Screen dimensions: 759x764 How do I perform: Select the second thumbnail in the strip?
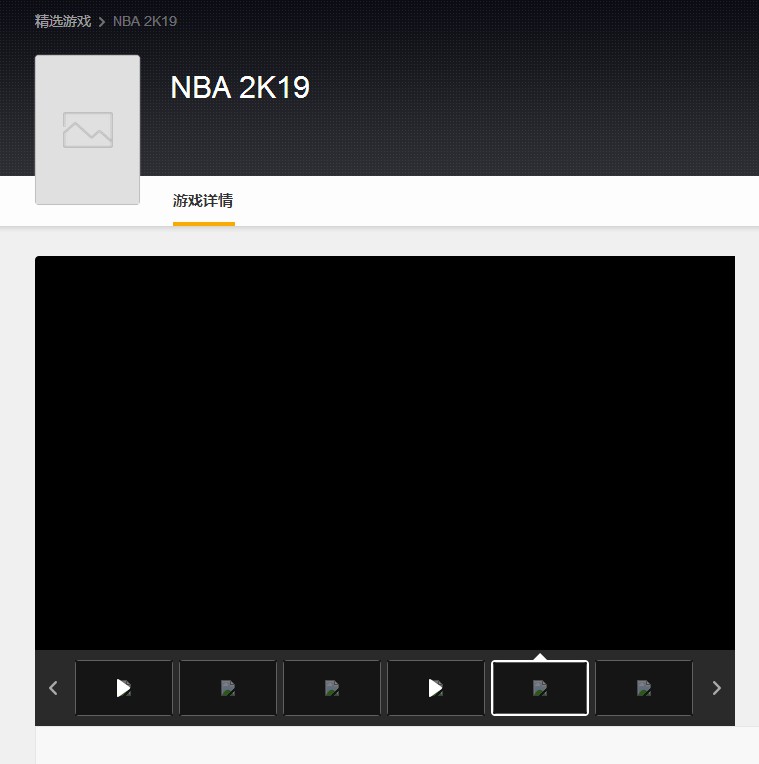228,688
